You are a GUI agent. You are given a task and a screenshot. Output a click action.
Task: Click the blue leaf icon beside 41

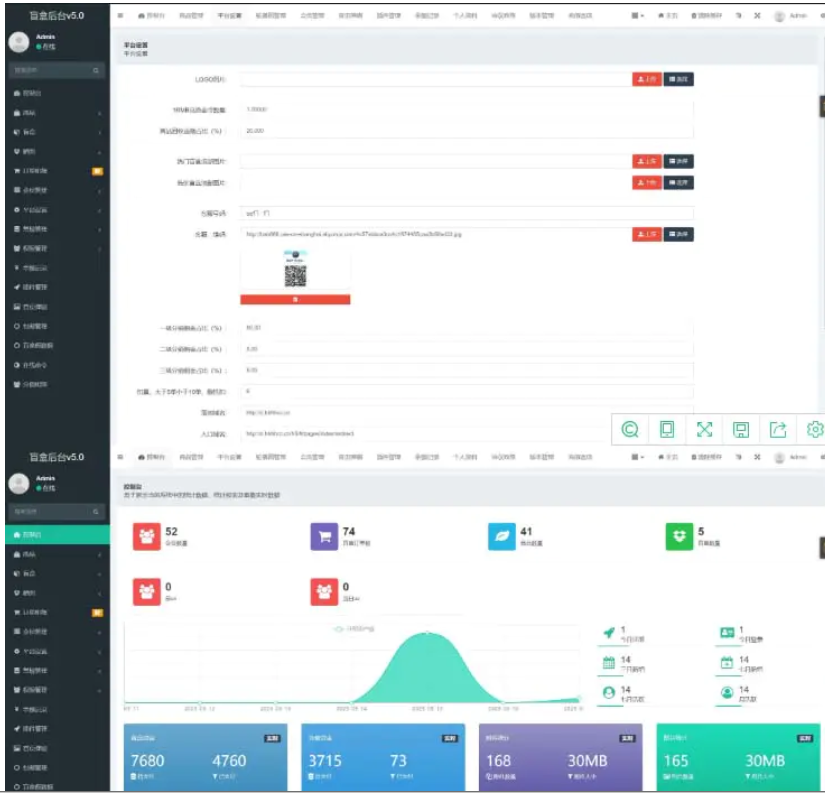[501, 536]
